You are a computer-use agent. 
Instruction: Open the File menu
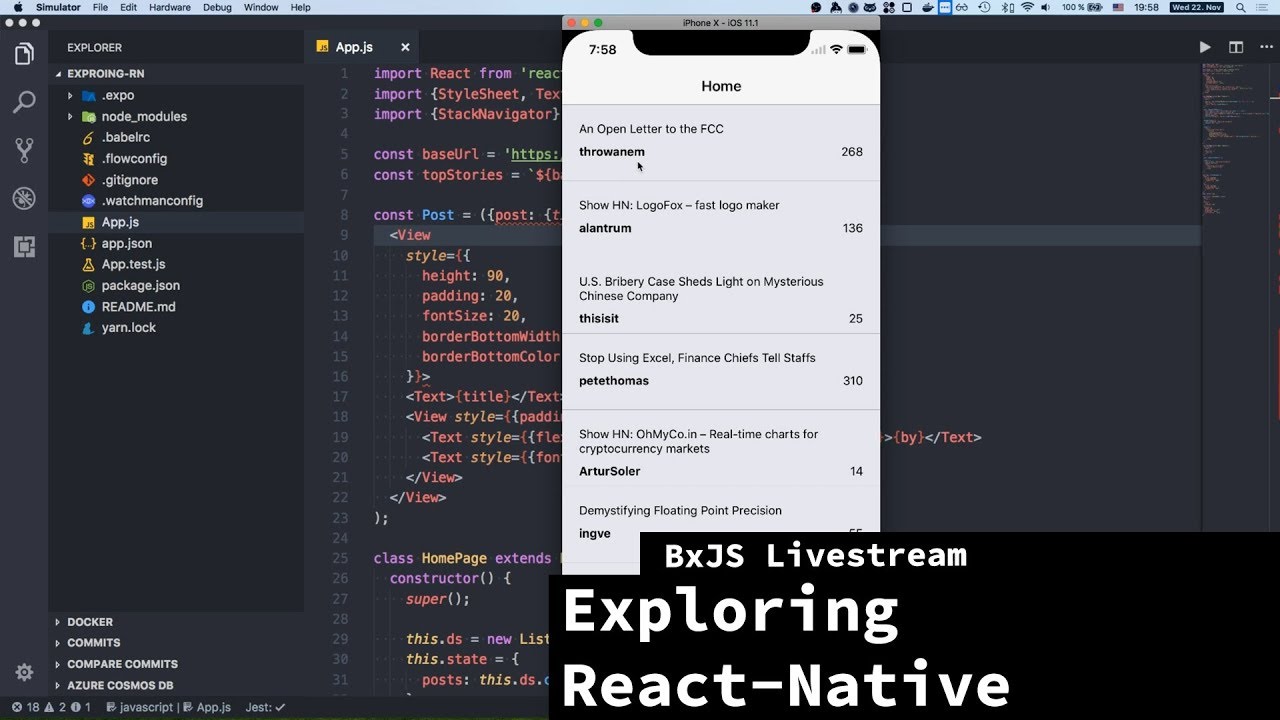point(100,7)
